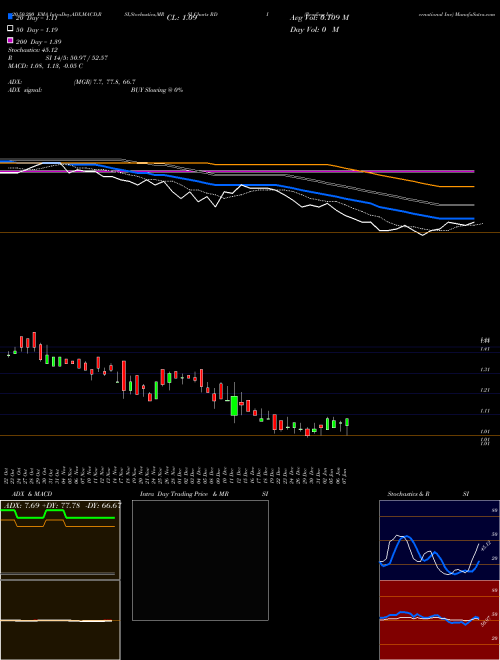Click the 'BUY Slowing @ 0%' signal text

tap(157, 90)
